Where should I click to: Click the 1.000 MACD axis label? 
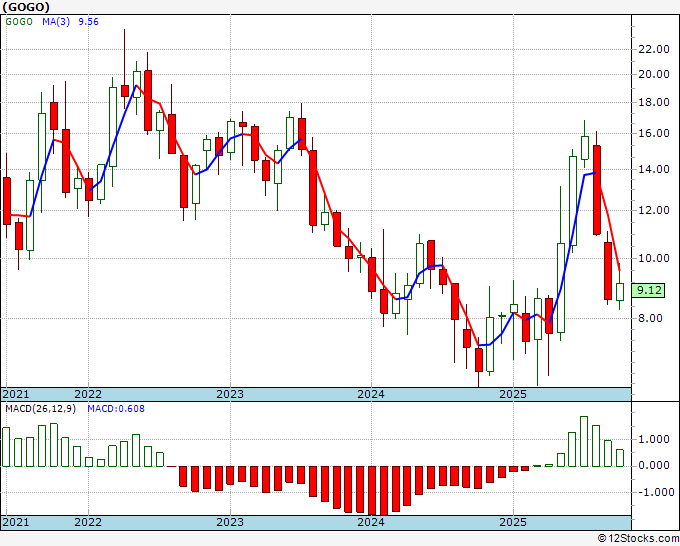point(654,439)
